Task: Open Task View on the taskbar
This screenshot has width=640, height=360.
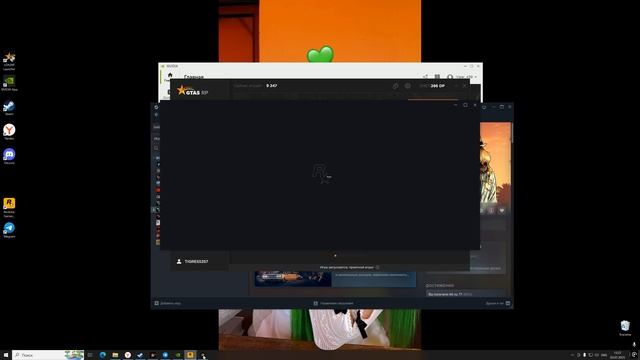Action: point(90,355)
